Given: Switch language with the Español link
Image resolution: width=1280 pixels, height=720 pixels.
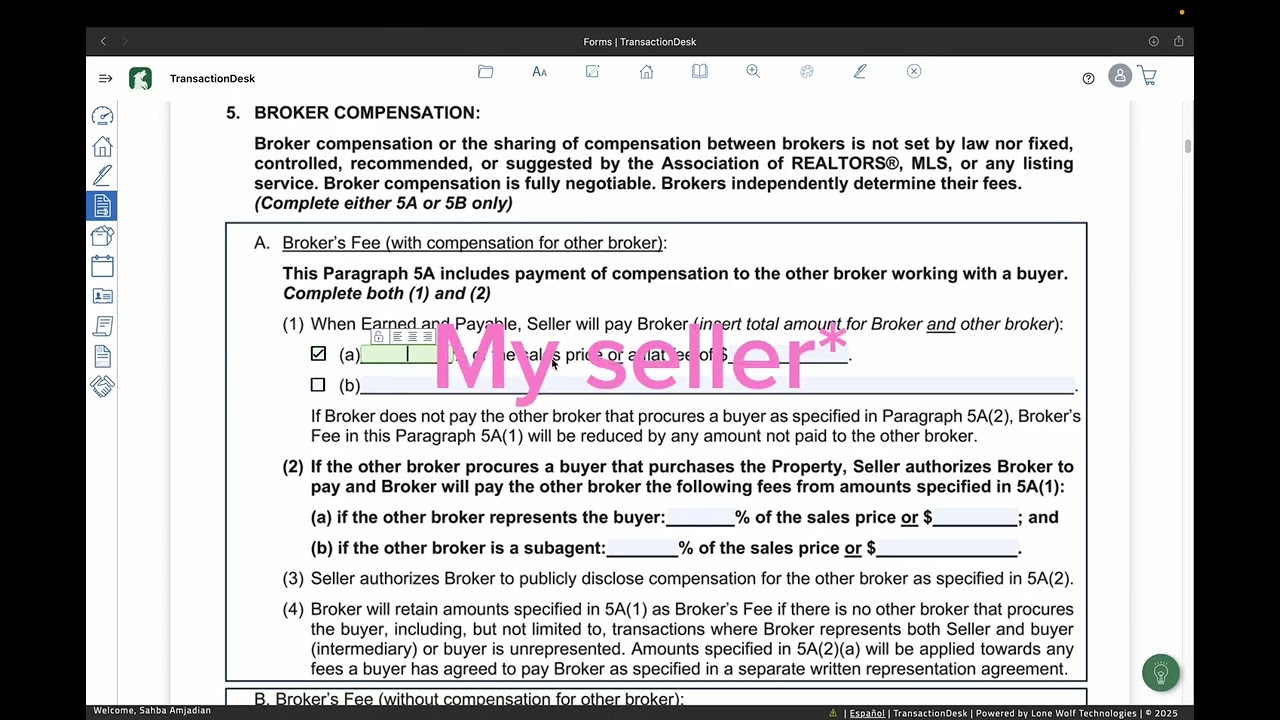Looking at the screenshot, I should (867, 713).
